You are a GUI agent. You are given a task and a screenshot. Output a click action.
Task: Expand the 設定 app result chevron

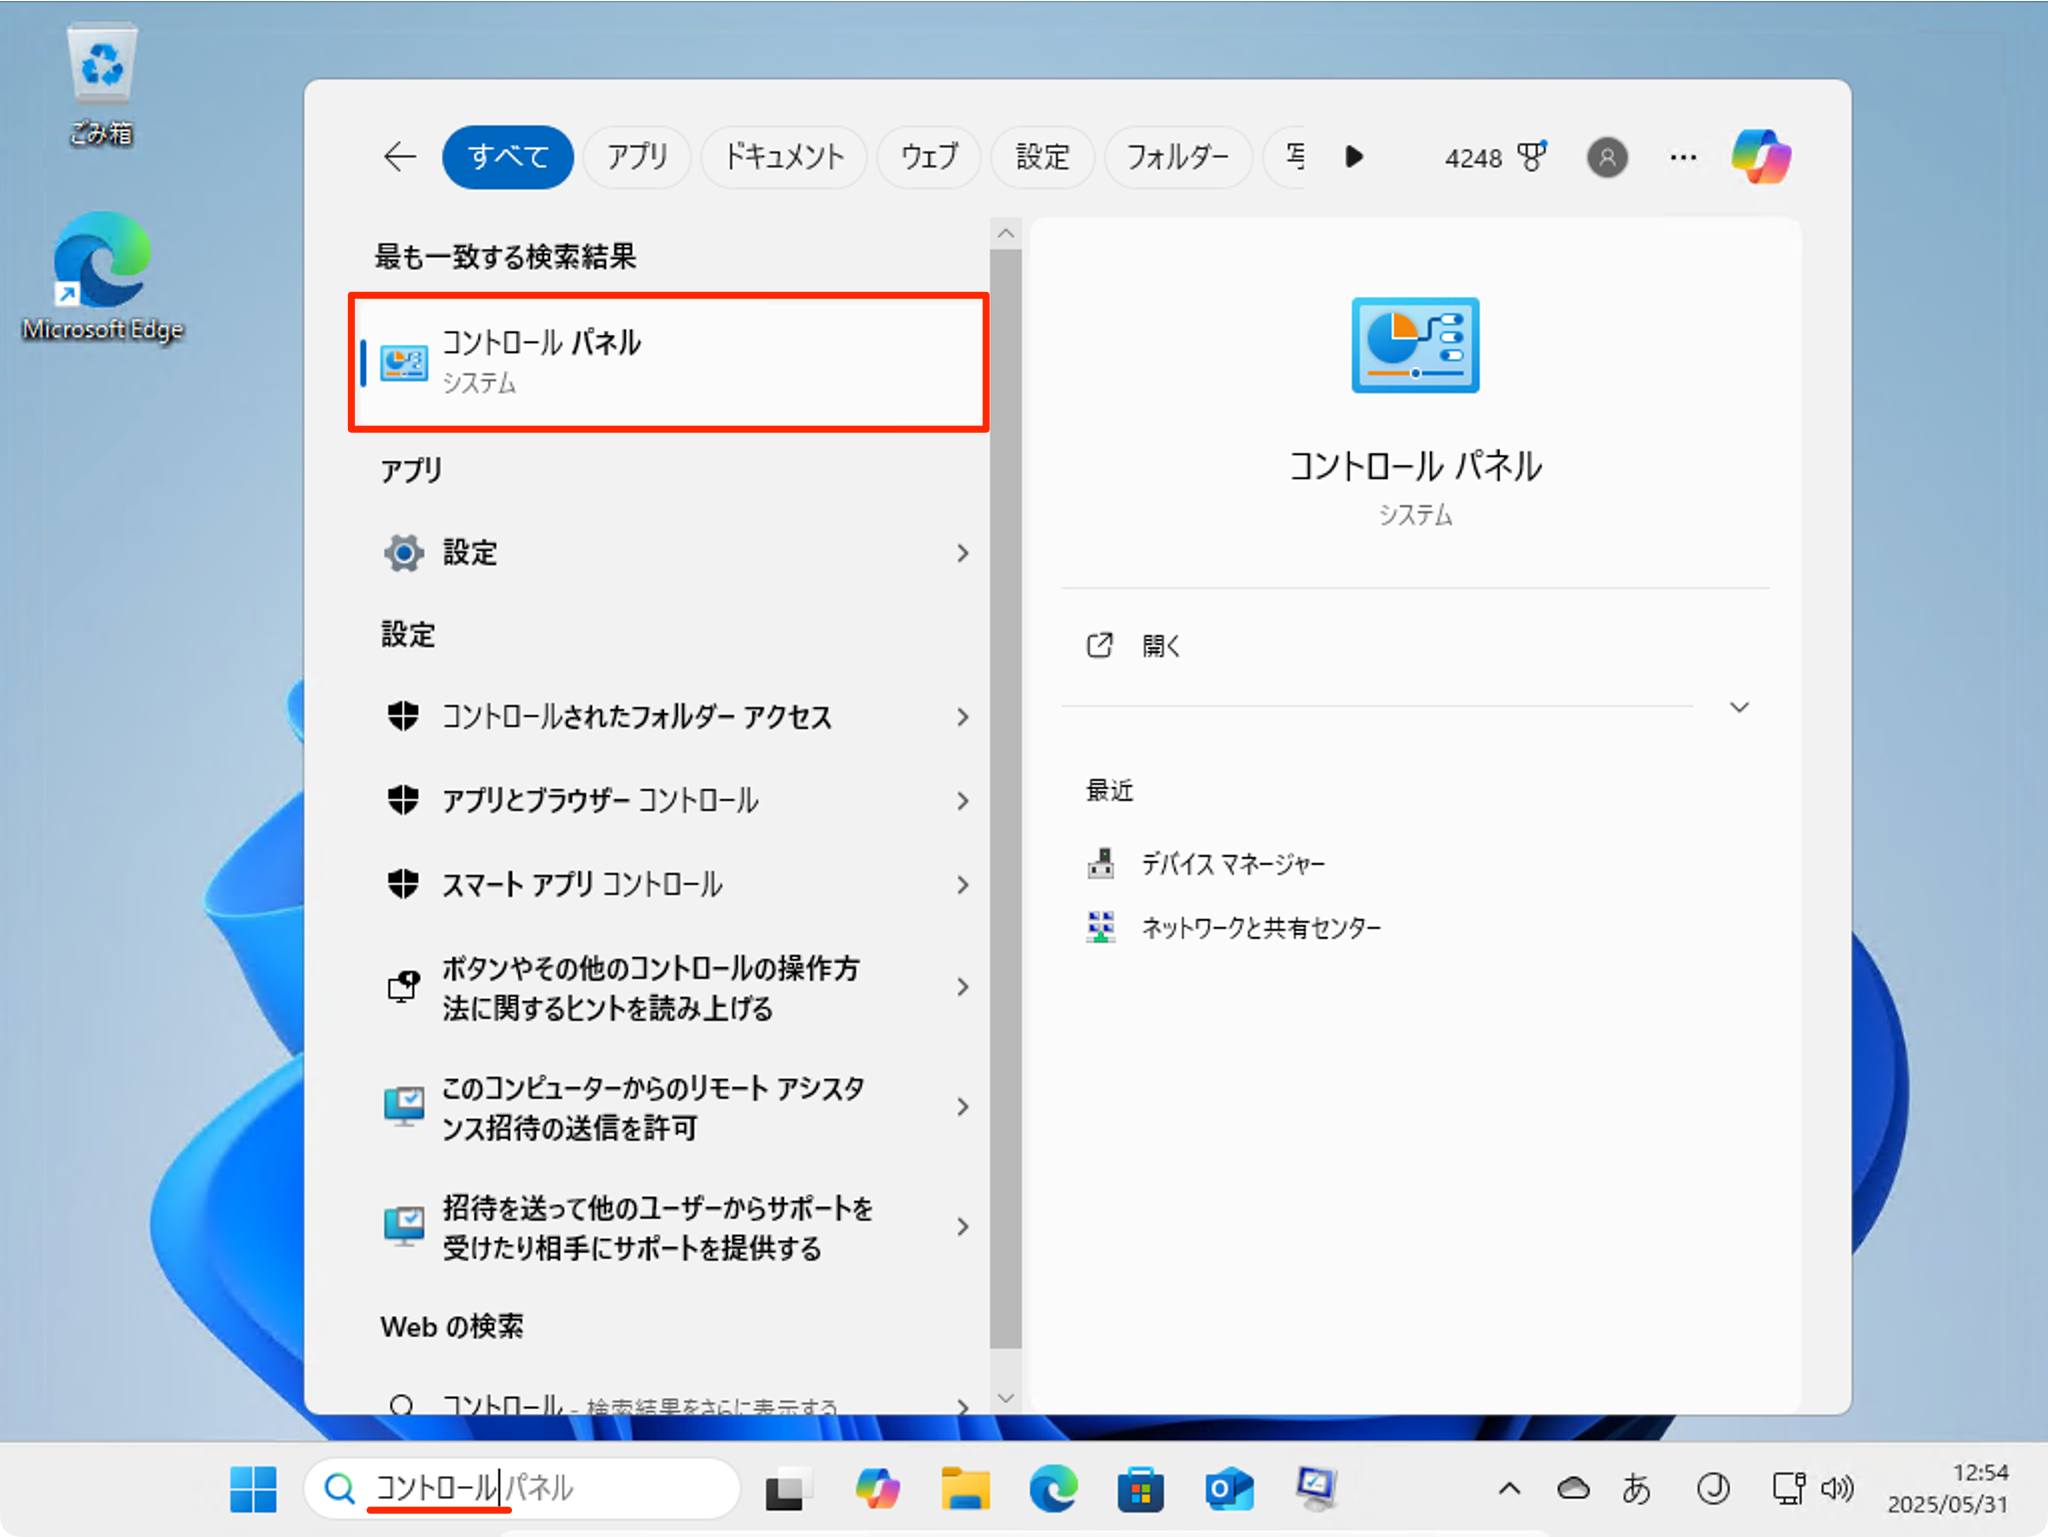pos(962,553)
